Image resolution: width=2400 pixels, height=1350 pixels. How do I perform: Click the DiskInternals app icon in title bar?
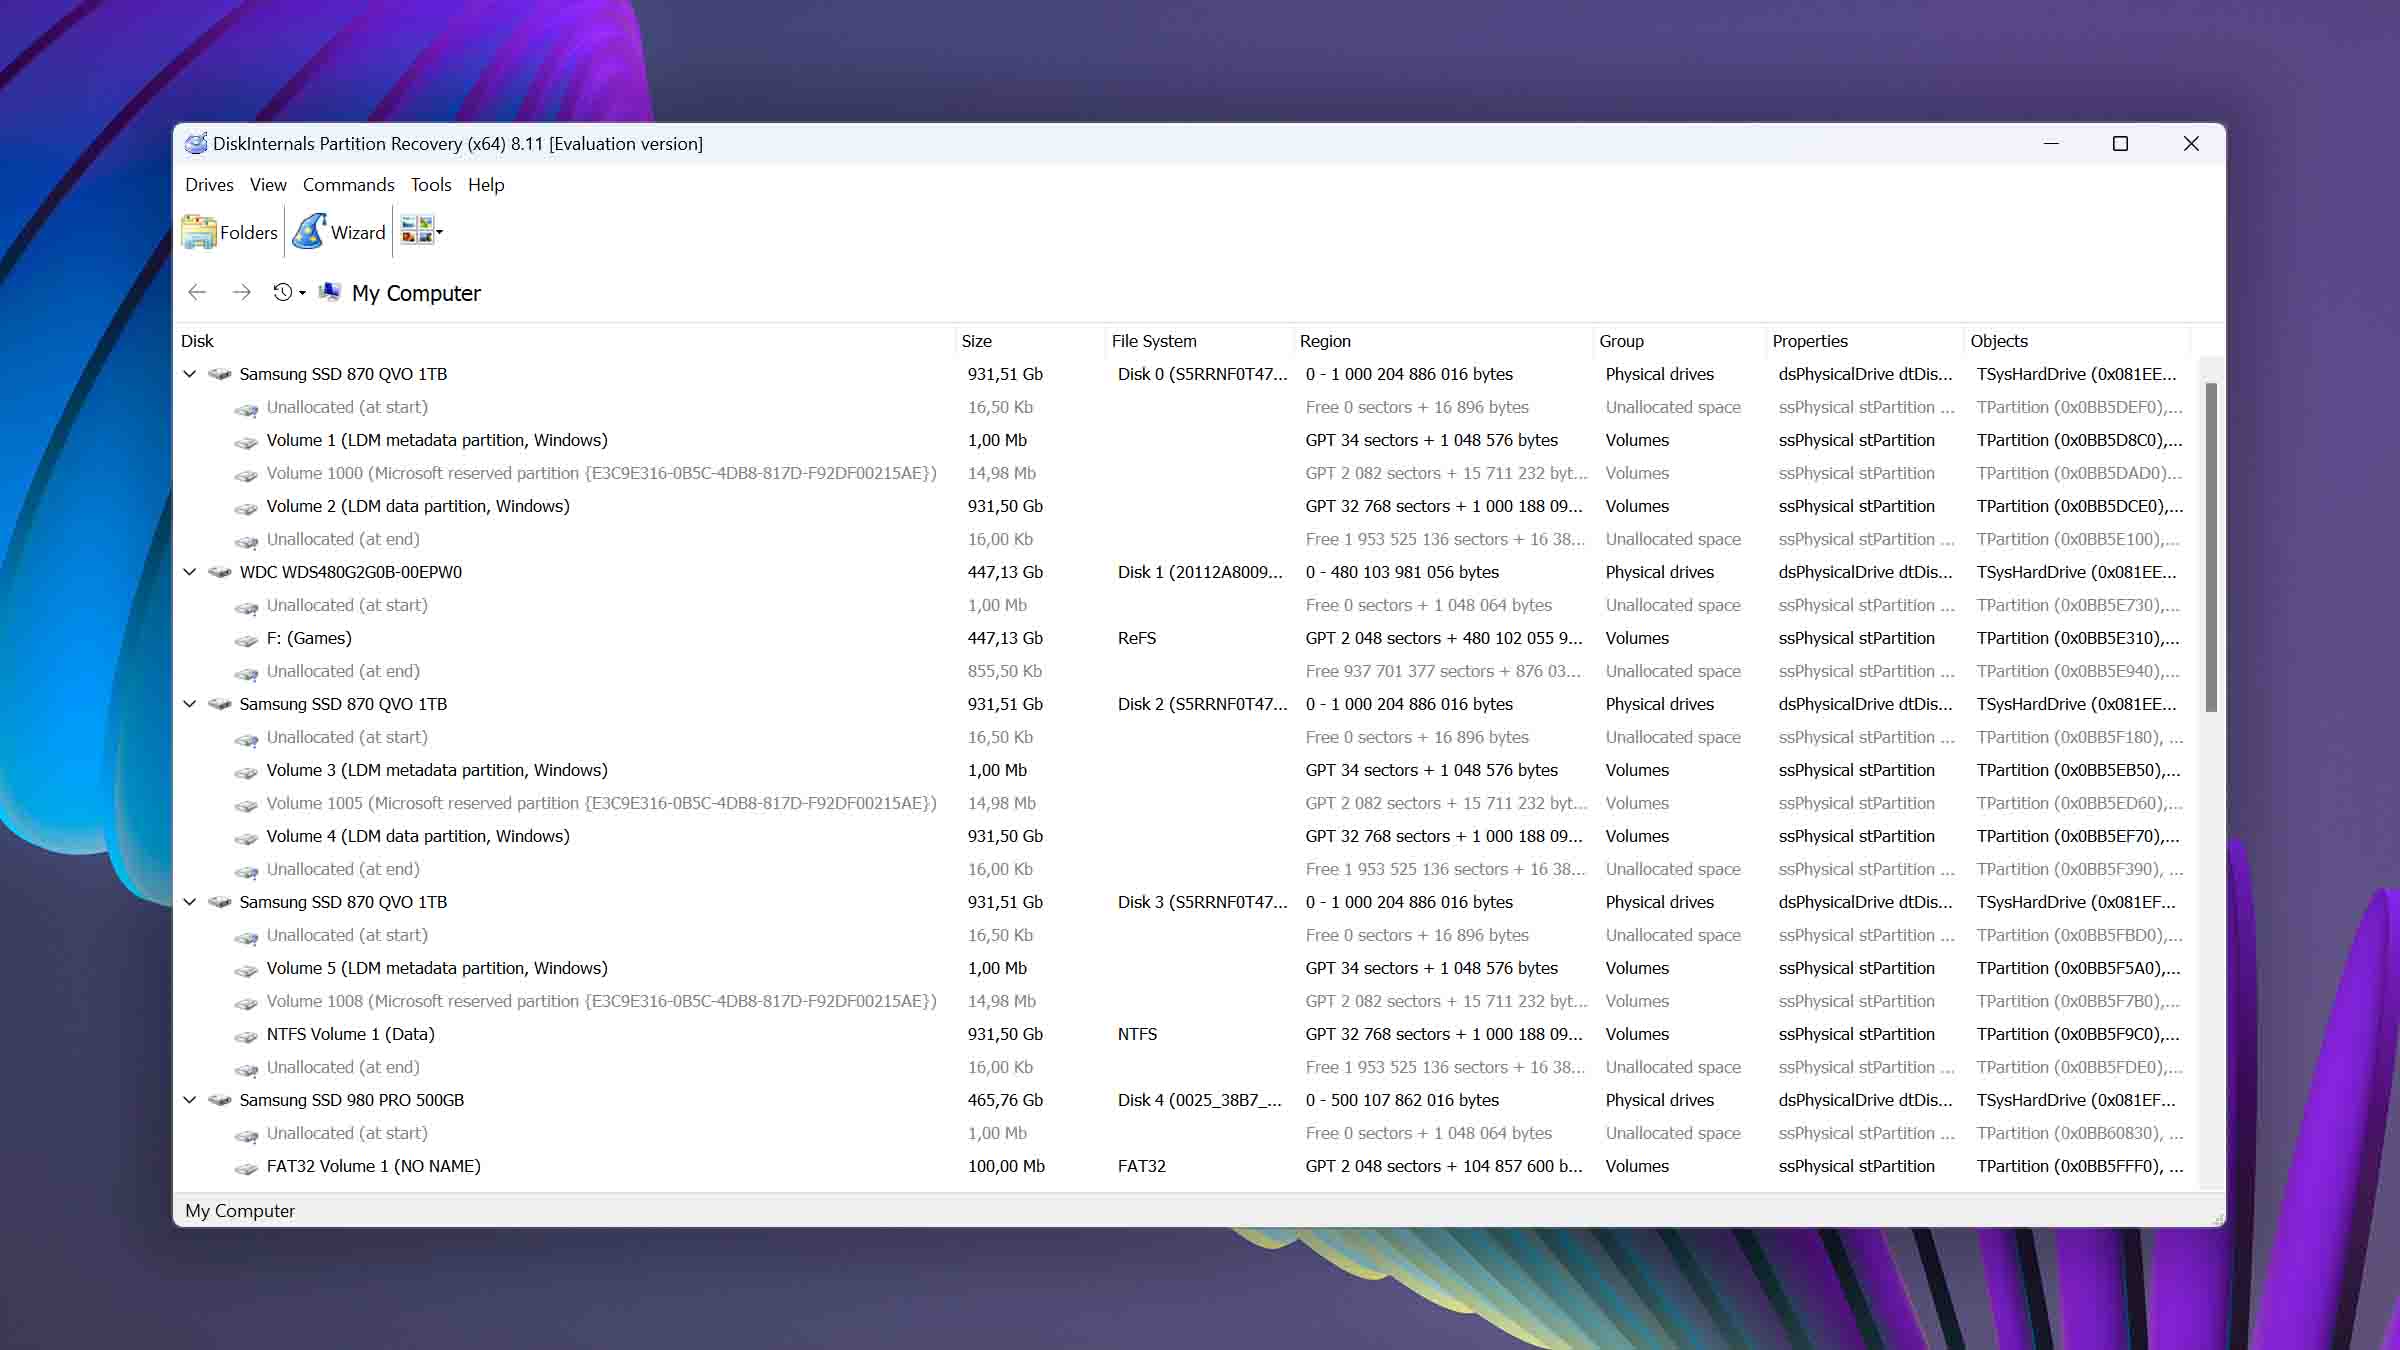(196, 143)
